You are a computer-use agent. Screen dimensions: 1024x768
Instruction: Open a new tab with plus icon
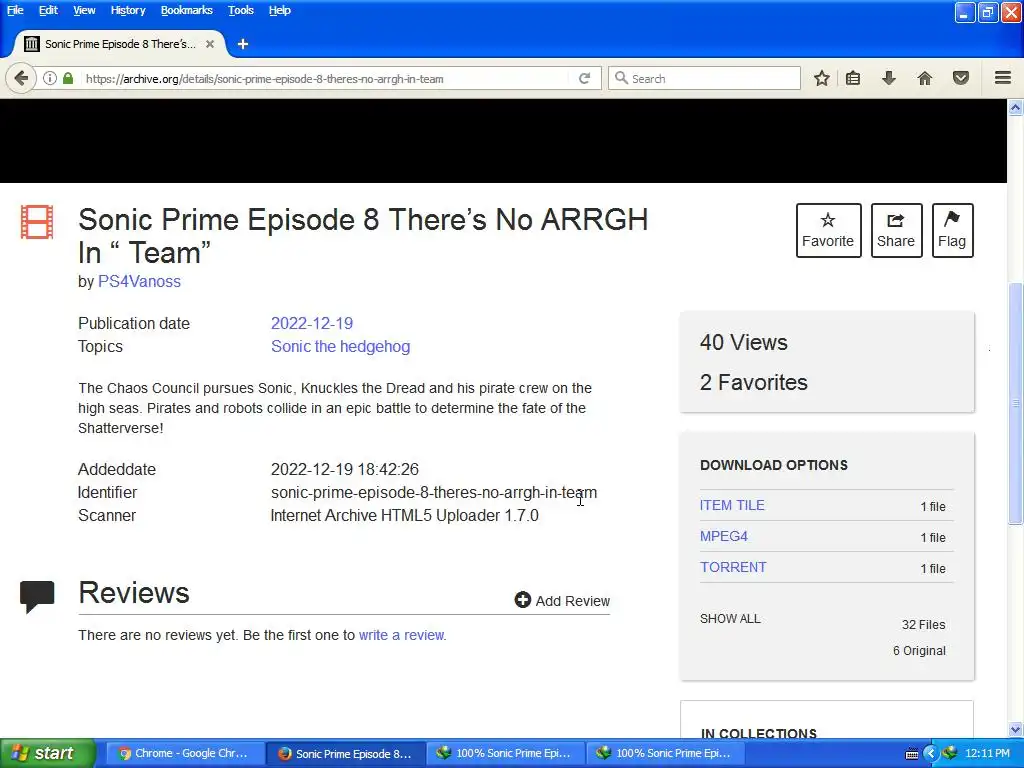tap(243, 44)
